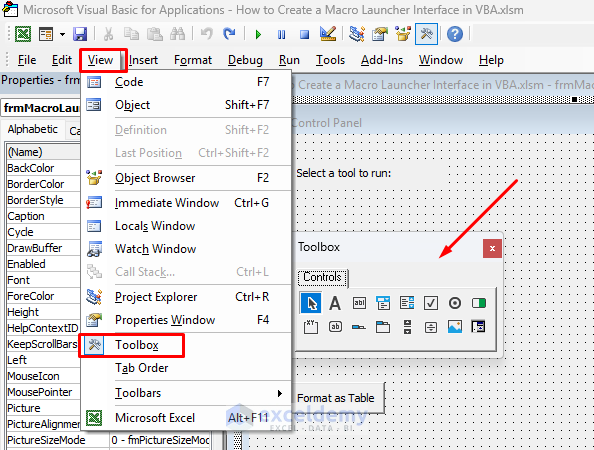Pick Select Objects arrow tool
The image size is (594, 450).
click(x=311, y=303)
